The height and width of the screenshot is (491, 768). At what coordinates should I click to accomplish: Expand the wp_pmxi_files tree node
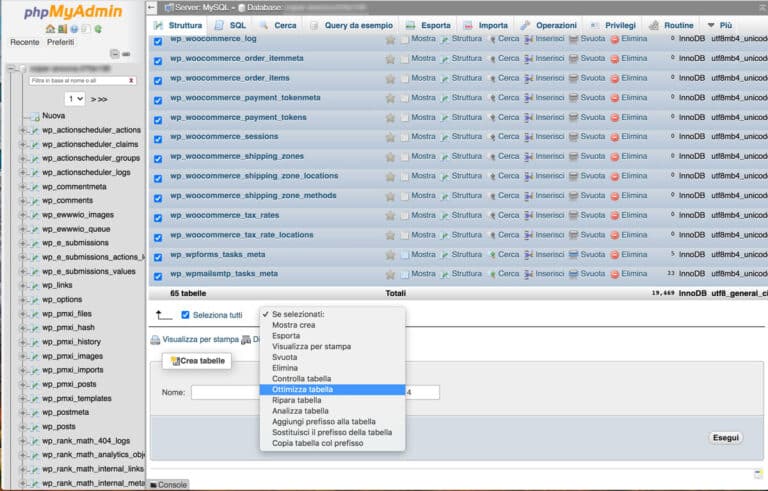[x=22, y=314]
